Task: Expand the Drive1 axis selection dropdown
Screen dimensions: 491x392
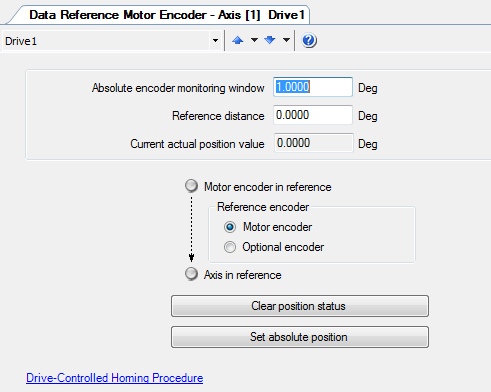Action: click(215, 41)
